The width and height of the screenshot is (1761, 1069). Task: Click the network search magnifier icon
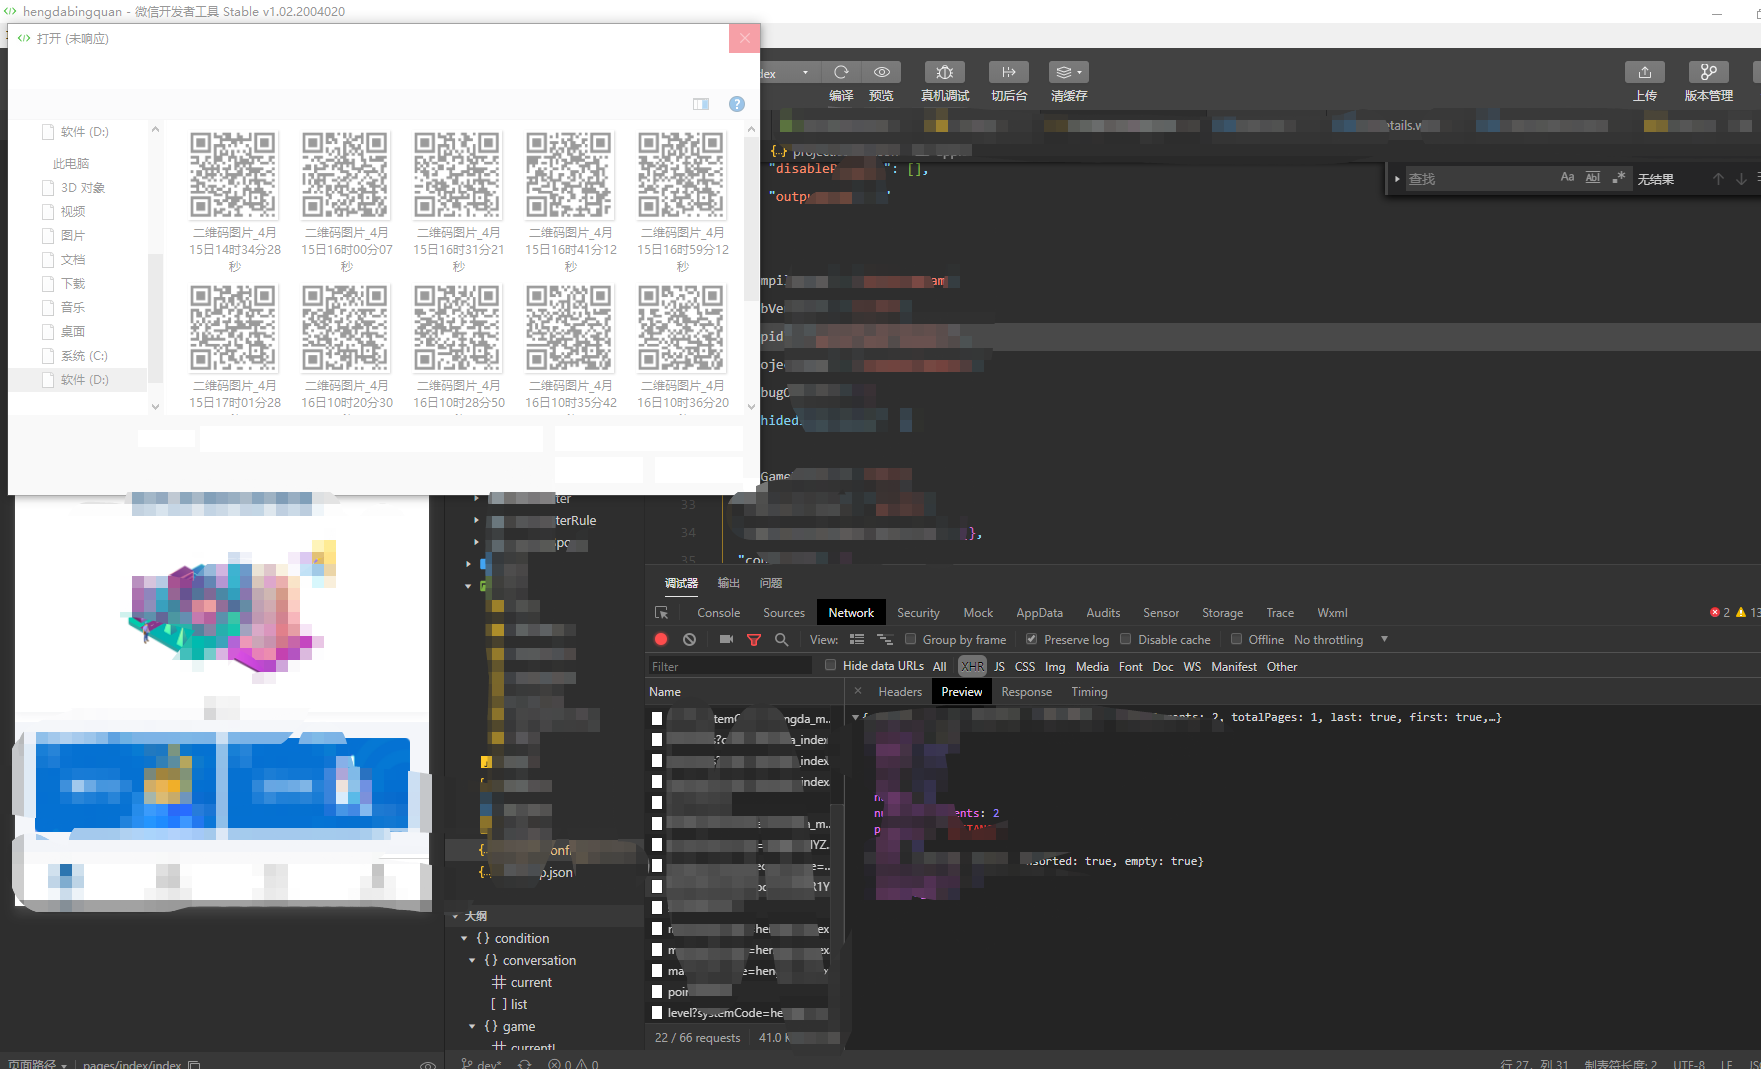pyautogui.click(x=781, y=640)
